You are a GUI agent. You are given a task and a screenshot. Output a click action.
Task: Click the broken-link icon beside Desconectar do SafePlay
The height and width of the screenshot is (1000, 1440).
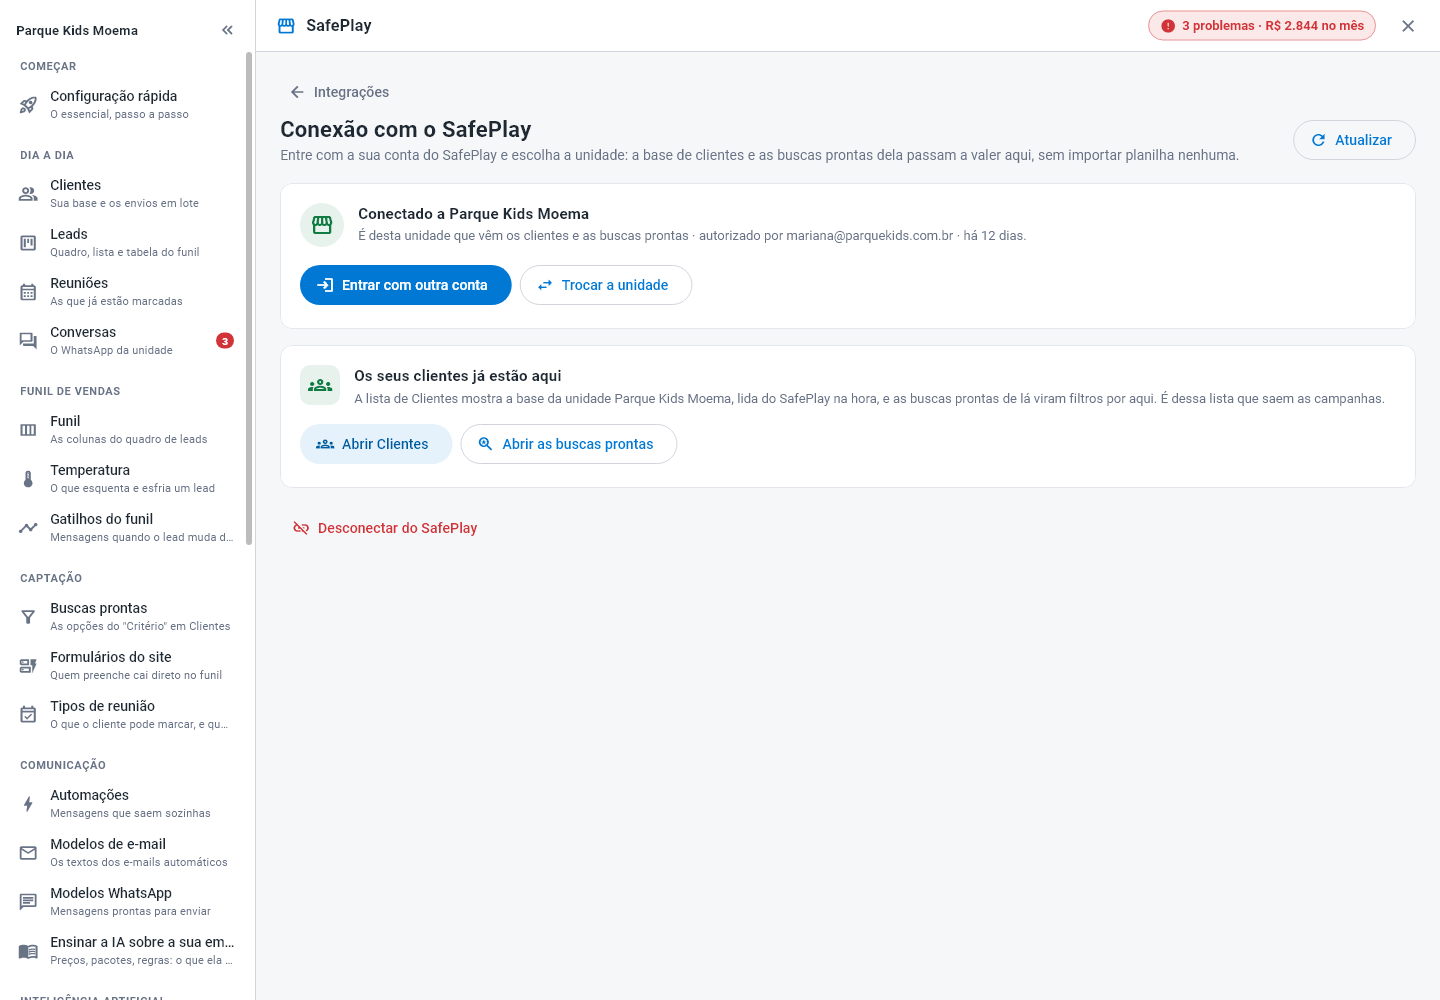pos(301,528)
